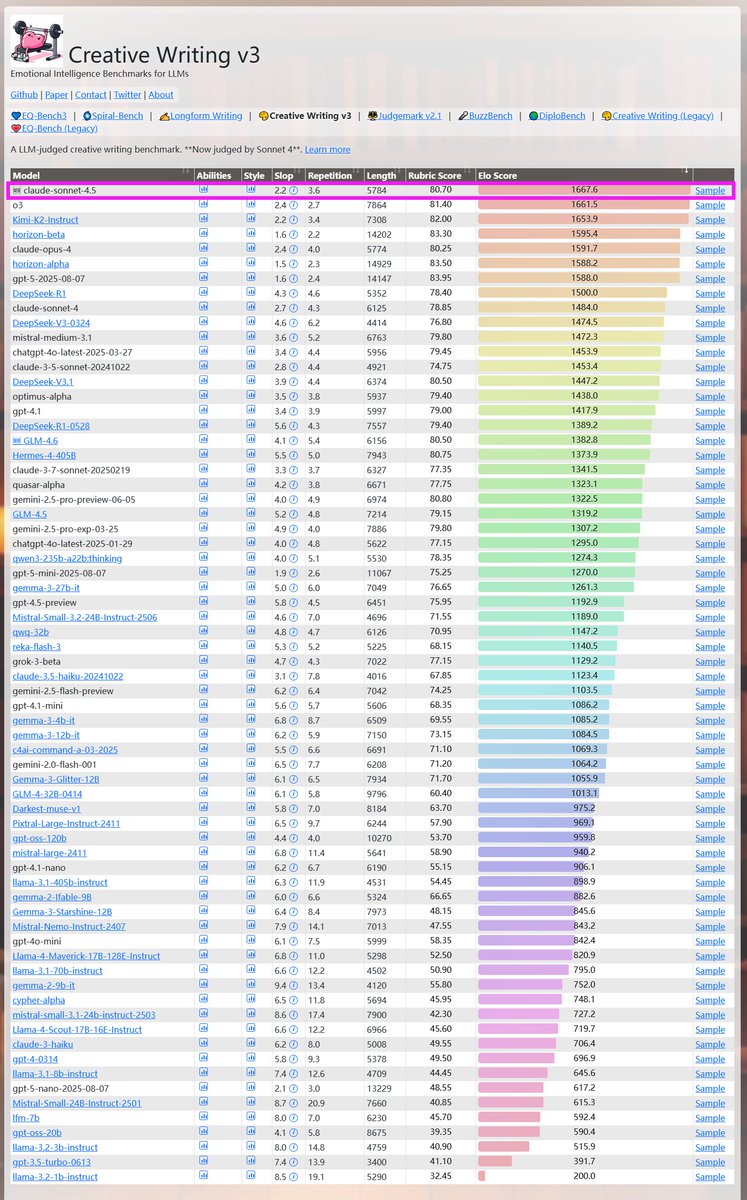
Task: Open Abilities chart icon for gpt-4.1
Action: pos(204,411)
